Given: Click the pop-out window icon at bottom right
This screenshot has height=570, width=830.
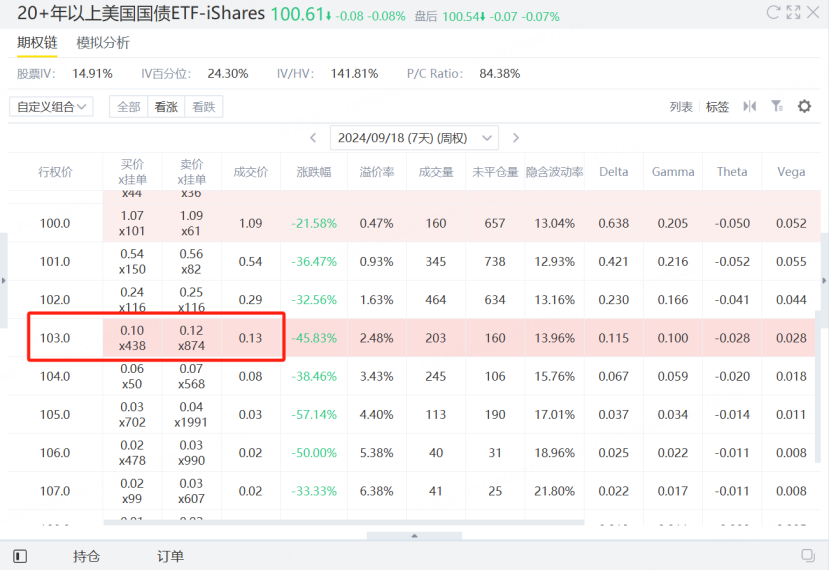Looking at the screenshot, I should (808, 555).
